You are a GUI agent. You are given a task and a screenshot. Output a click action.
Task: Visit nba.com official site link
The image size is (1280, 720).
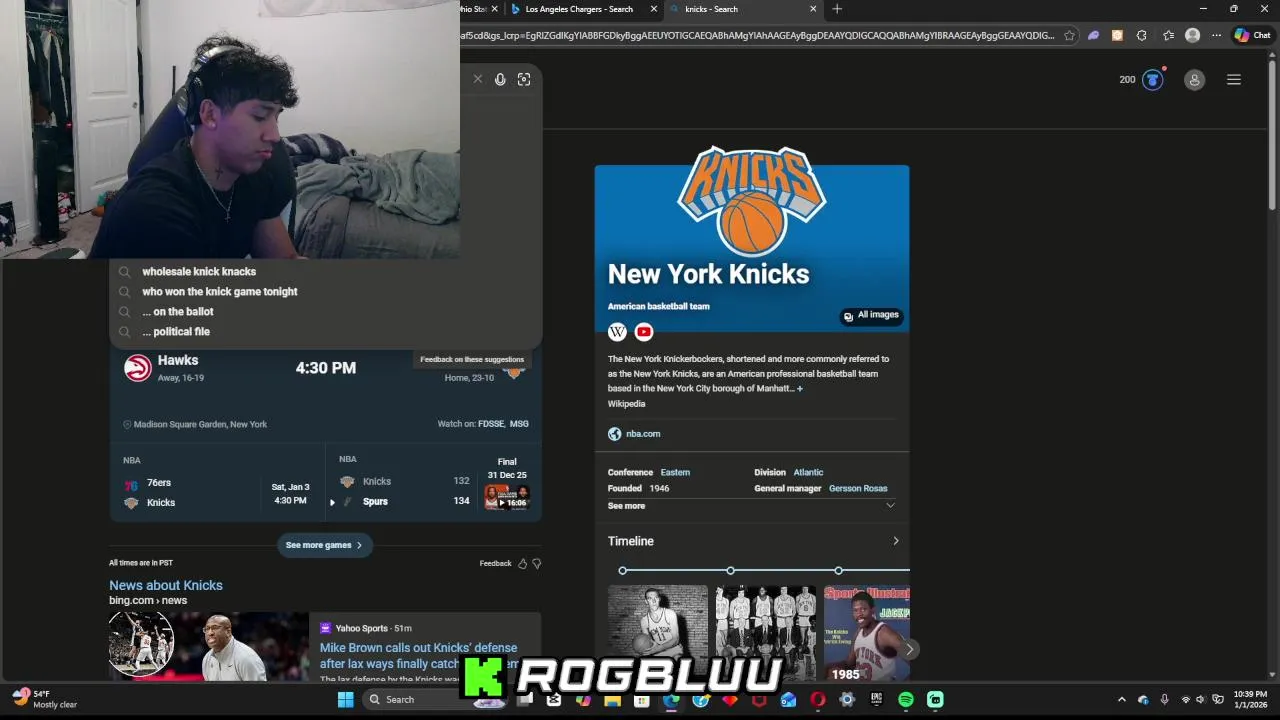pos(643,434)
